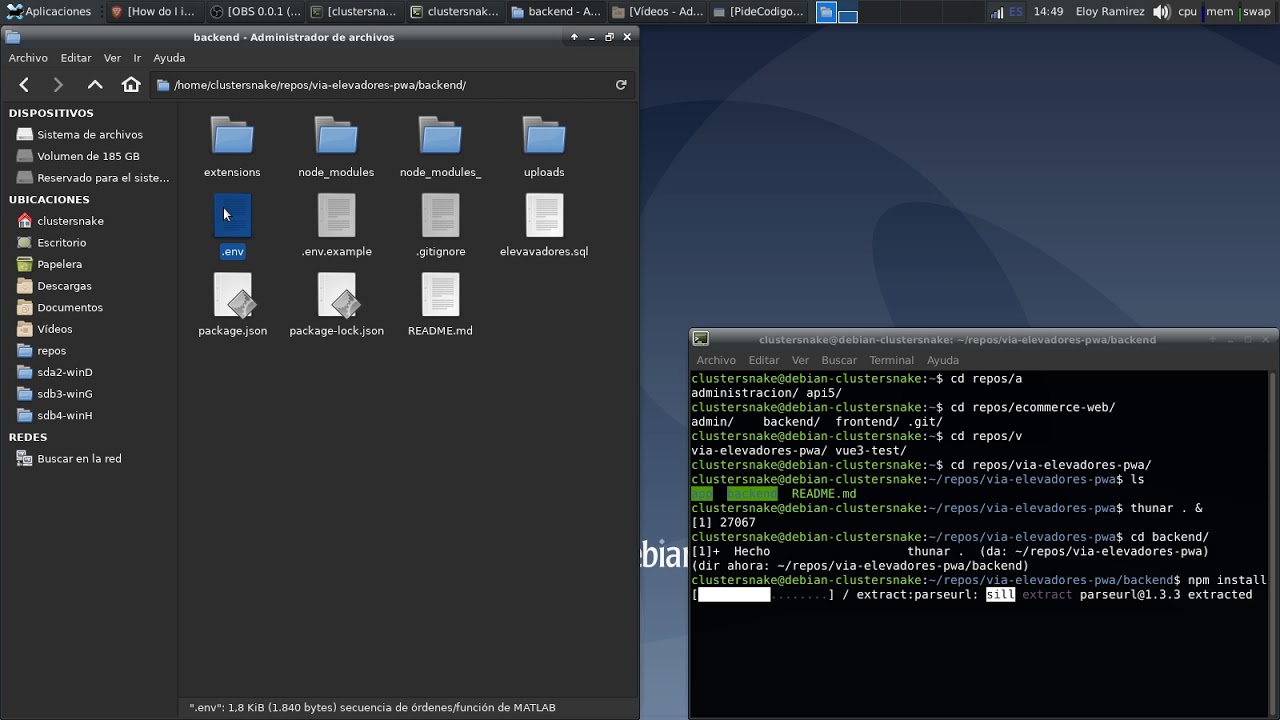Switch to the PideCodigo taskbar window
The height and width of the screenshot is (720, 1280).
point(759,12)
